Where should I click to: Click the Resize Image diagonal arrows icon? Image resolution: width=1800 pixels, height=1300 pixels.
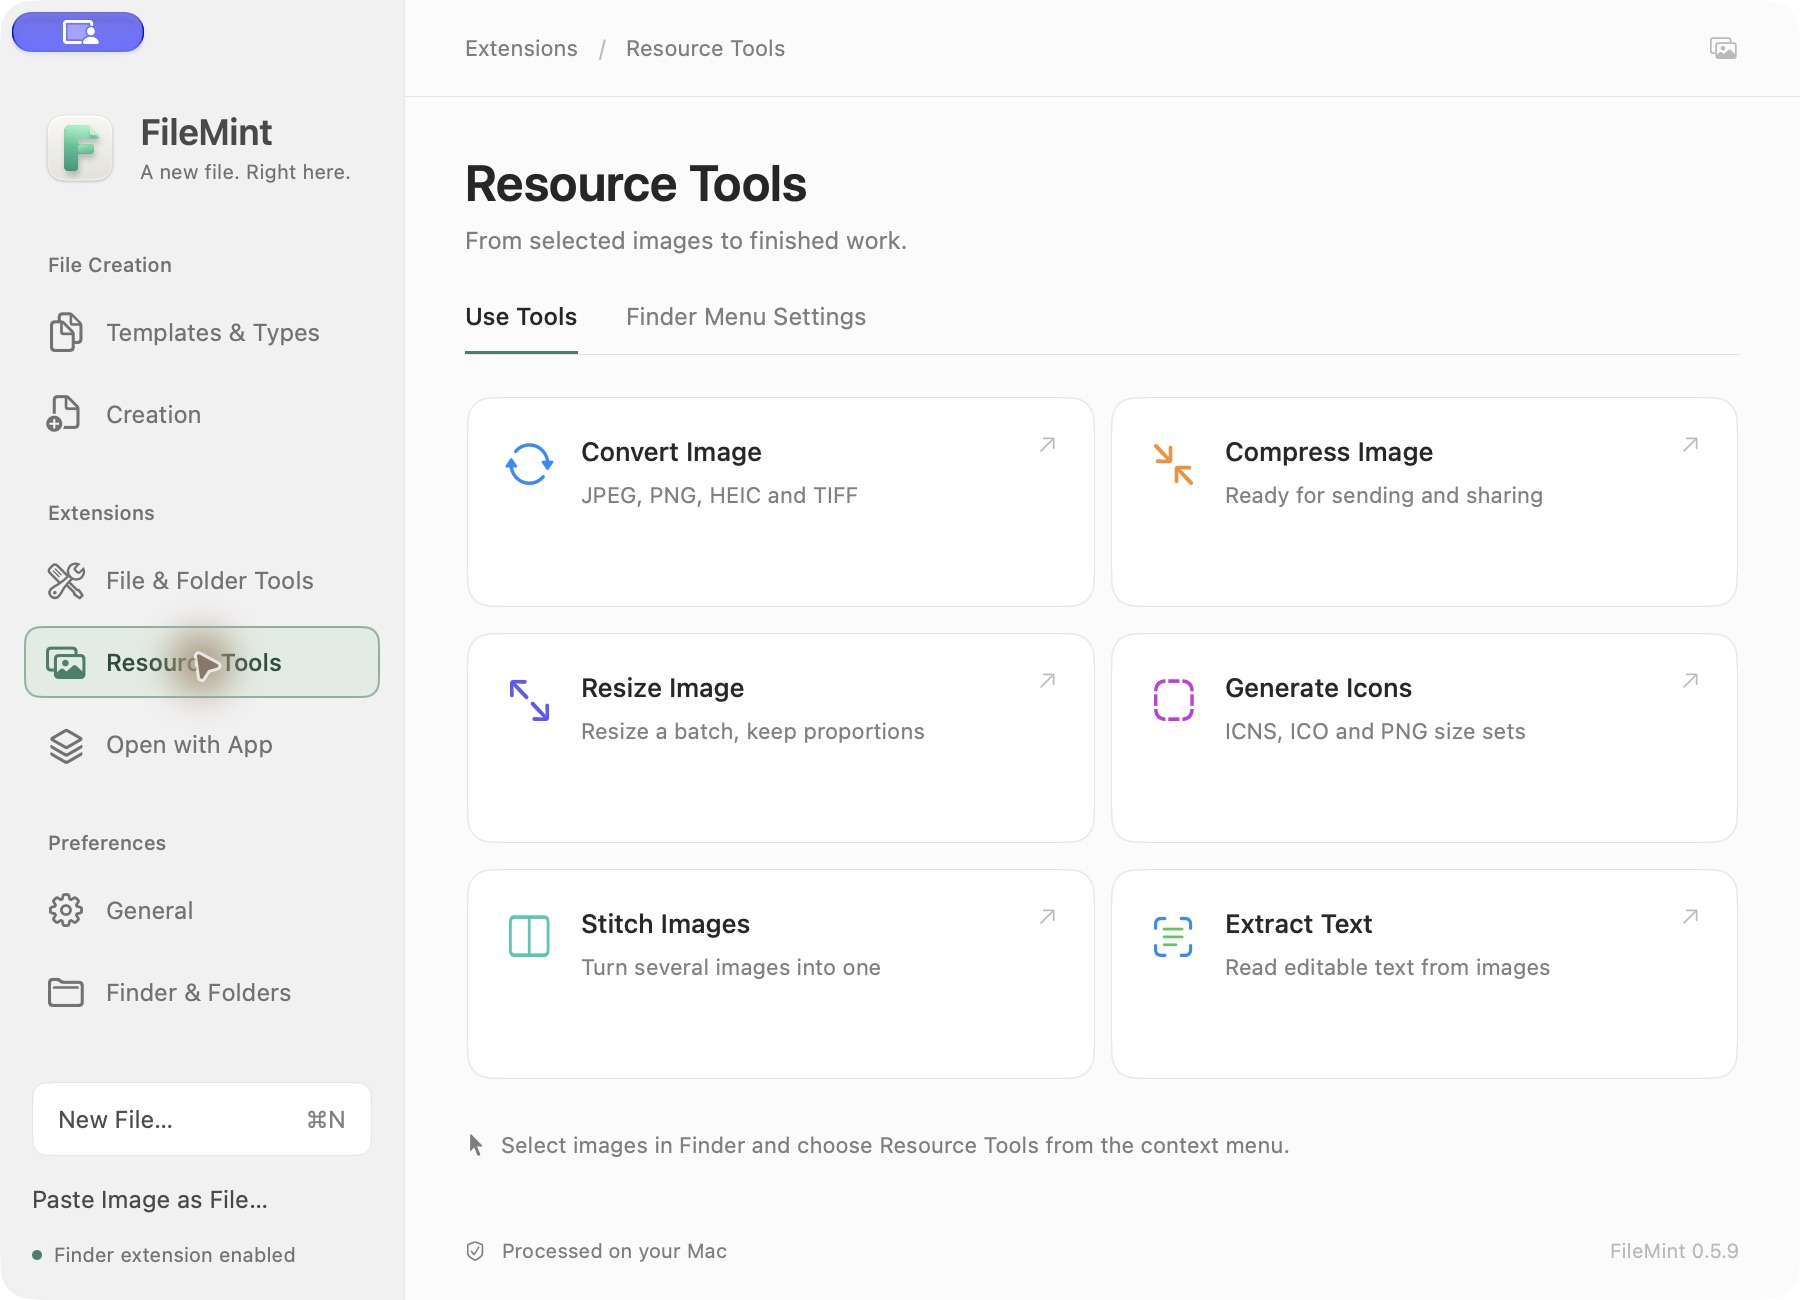(529, 700)
